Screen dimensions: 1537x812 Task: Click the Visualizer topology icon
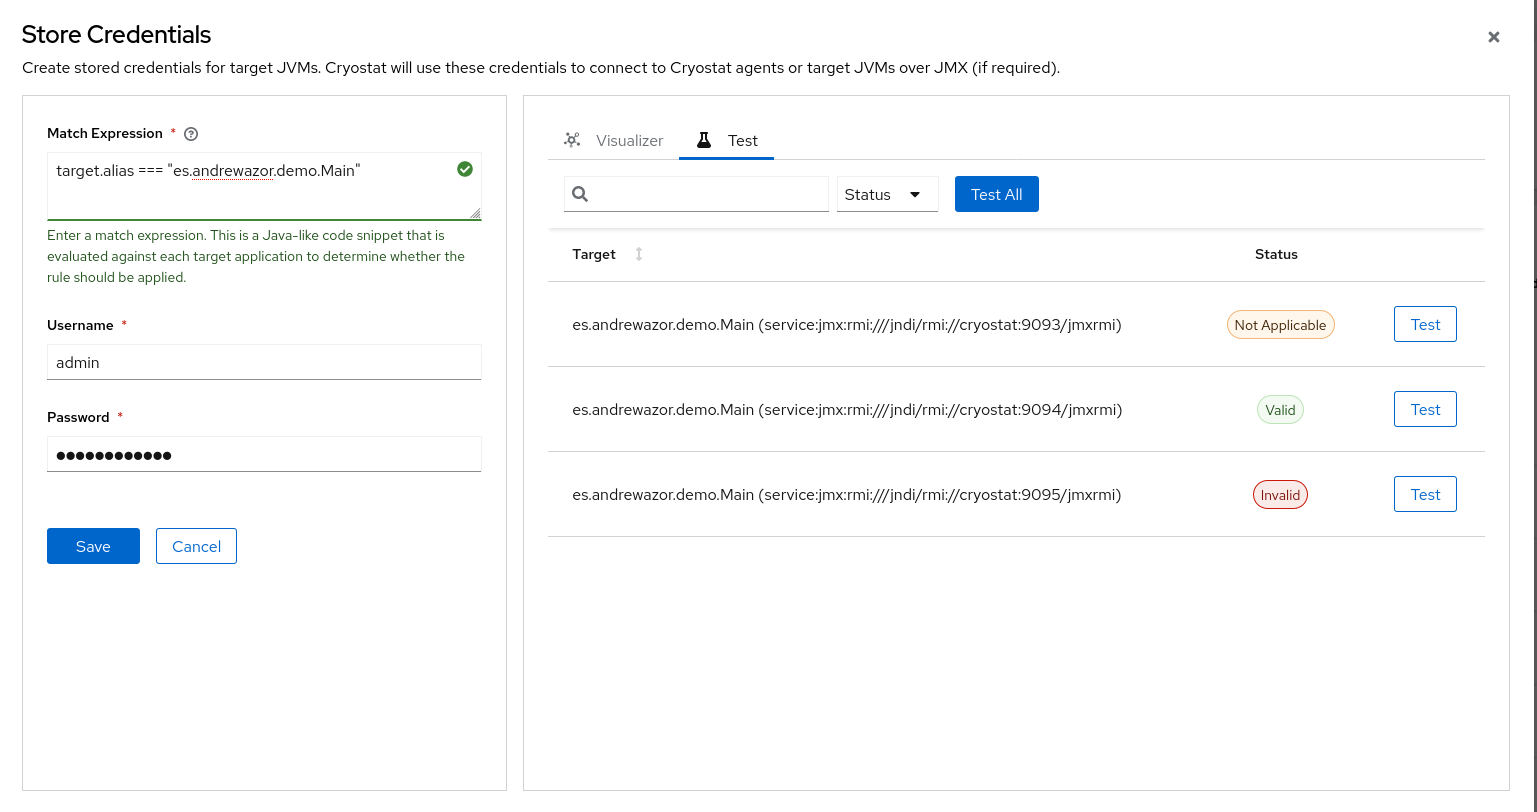point(572,140)
